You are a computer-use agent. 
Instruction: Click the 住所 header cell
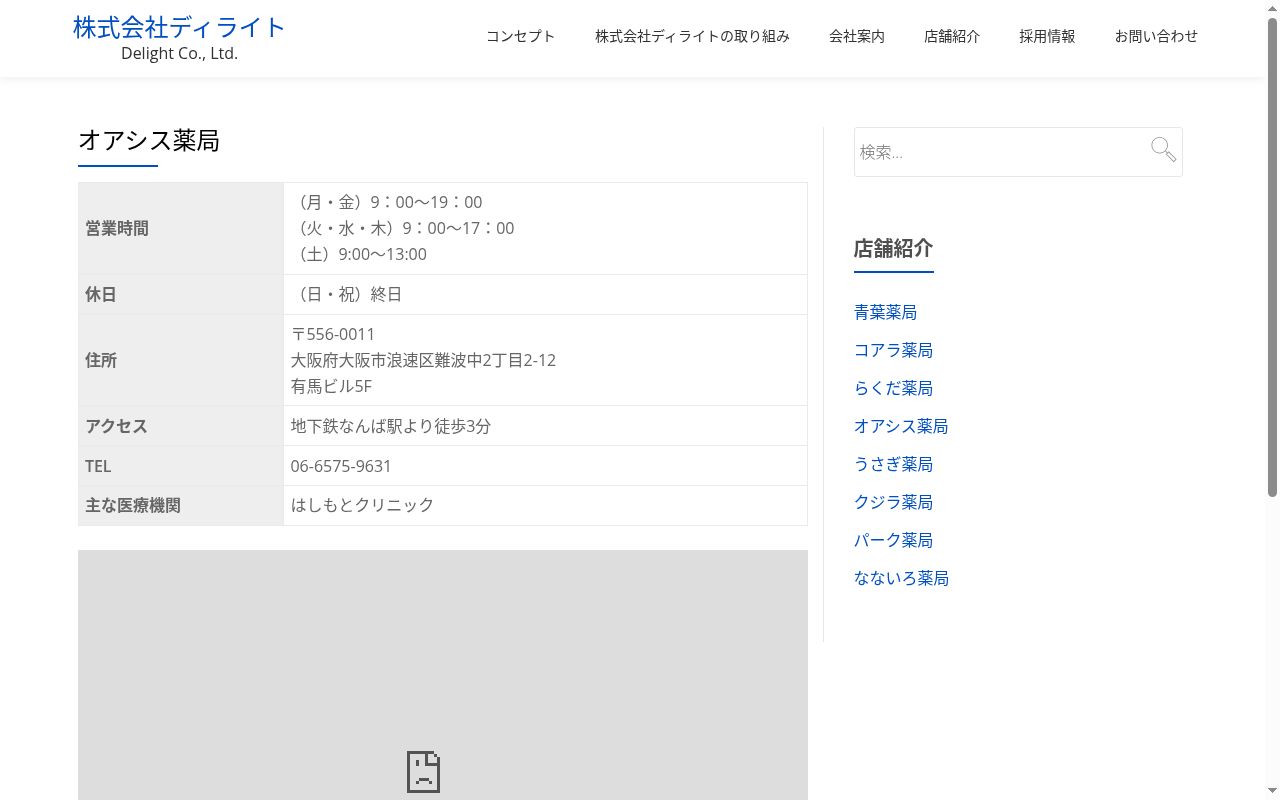tap(181, 360)
